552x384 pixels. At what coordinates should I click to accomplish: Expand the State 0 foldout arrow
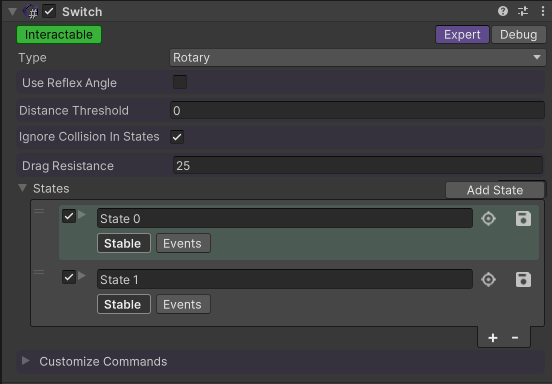[82, 214]
